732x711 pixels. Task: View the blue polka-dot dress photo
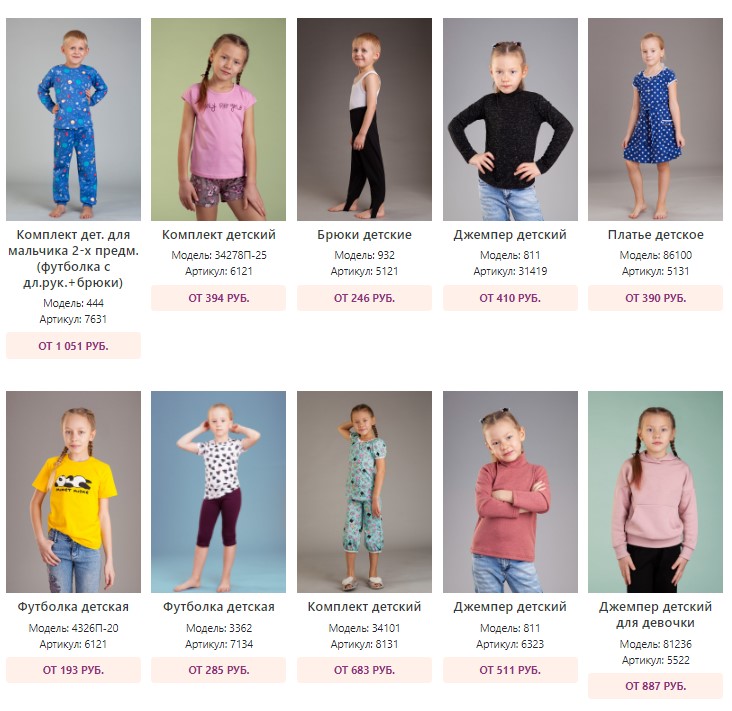(655, 119)
